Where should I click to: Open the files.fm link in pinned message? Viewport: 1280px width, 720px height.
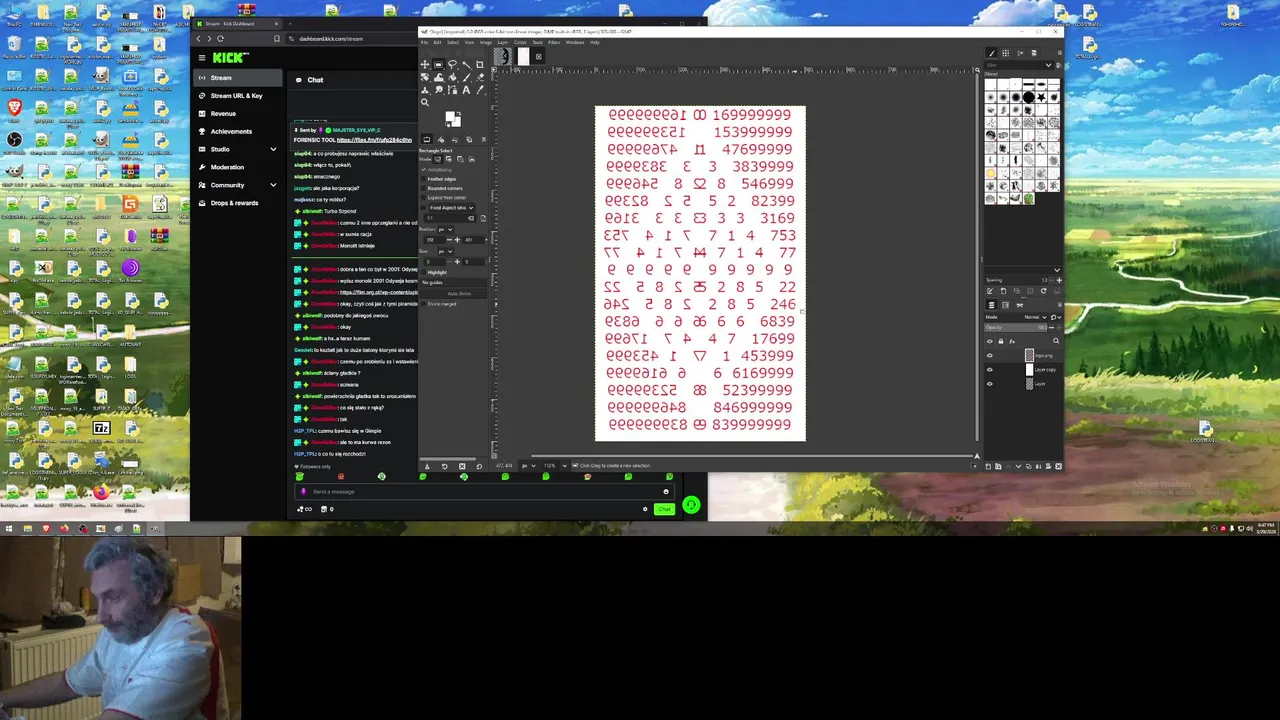pos(374,140)
